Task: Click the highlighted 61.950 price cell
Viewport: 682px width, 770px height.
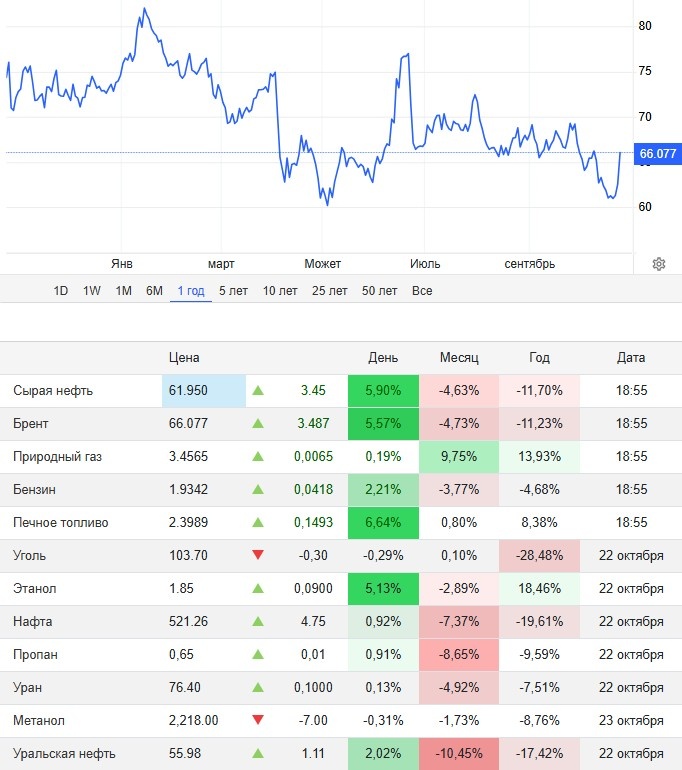Action: [203, 391]
